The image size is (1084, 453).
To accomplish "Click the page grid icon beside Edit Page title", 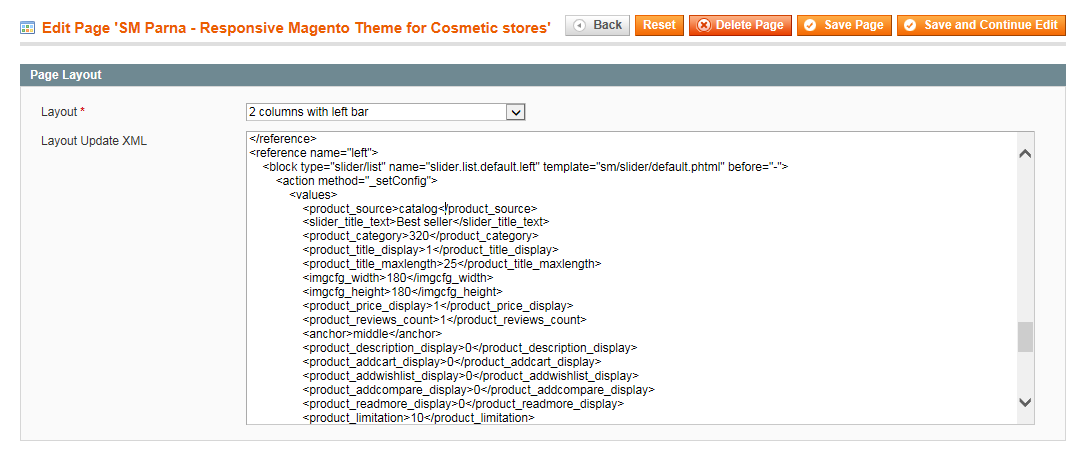I will (x=28, y=28).
